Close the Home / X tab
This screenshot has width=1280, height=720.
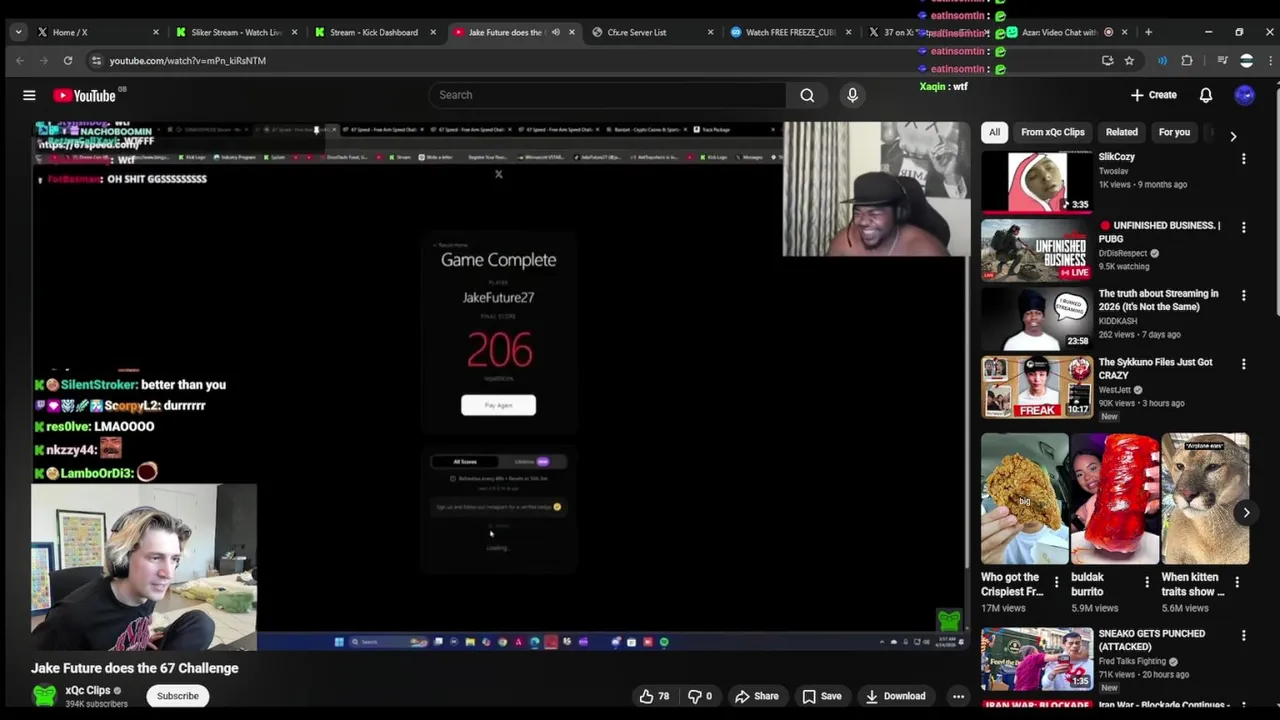(155, 32)
